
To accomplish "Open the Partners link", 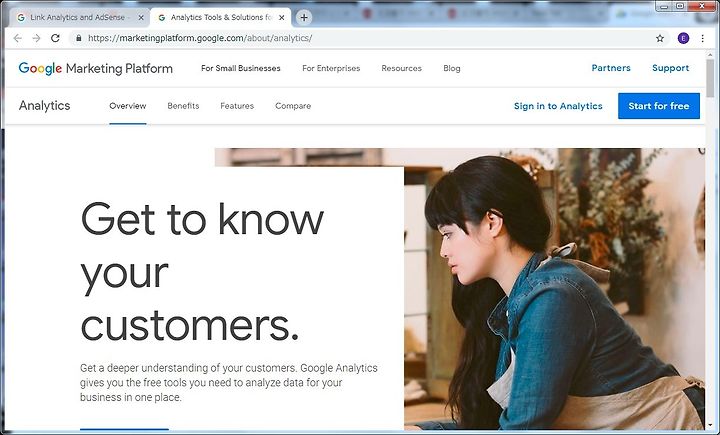I will (611, 68).
